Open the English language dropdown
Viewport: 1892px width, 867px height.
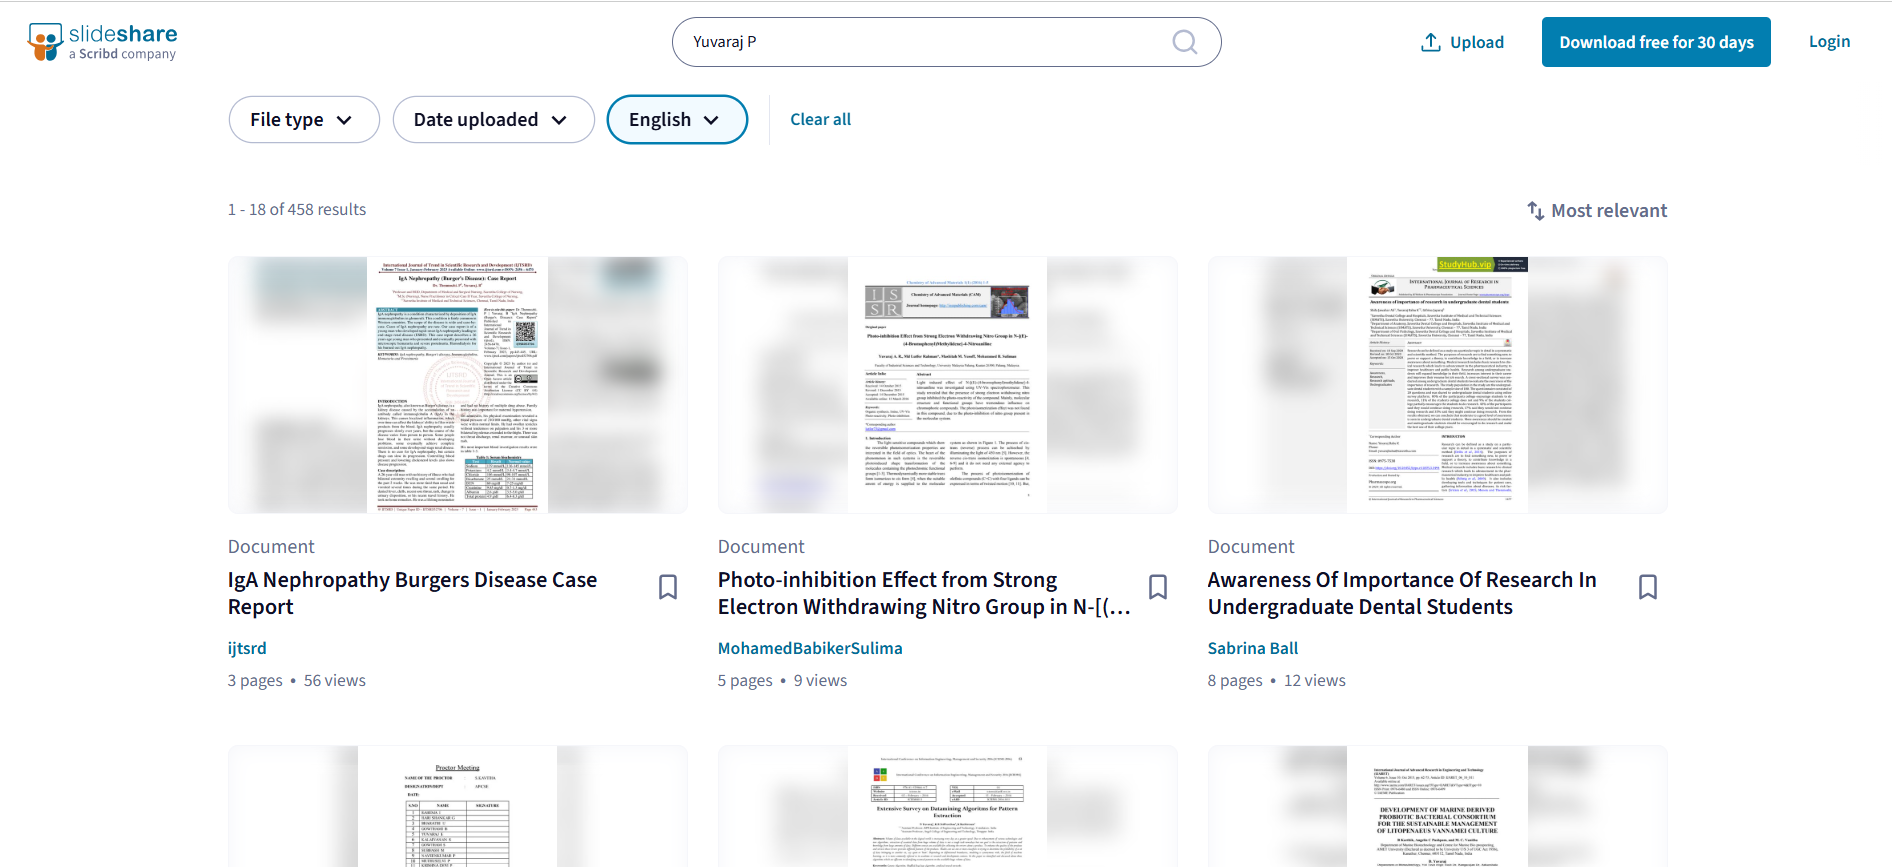tap(677, 120)
